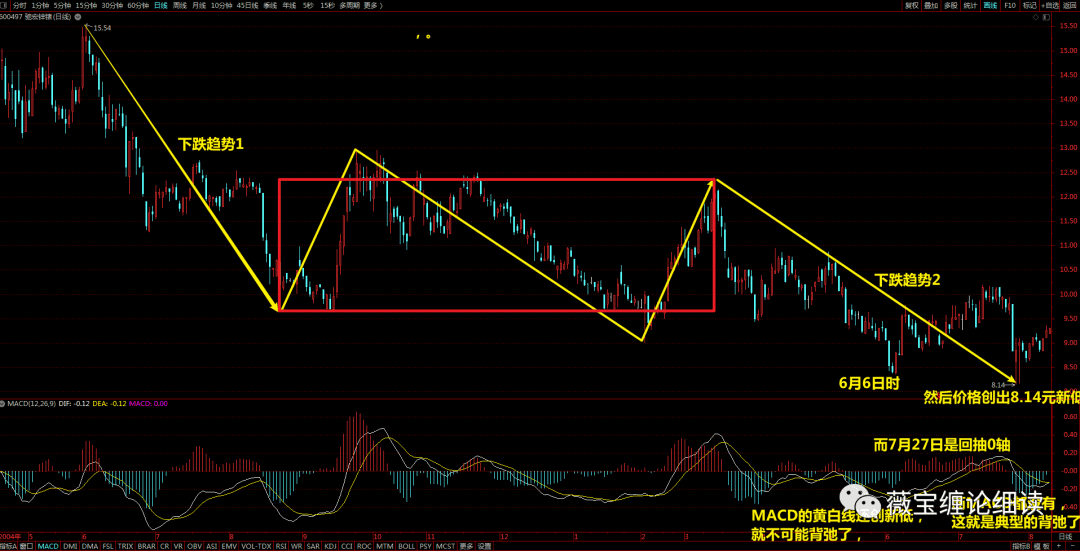Select the 季线 quarterly period
The height and width of the screenshot is (551, 1080).
click(x=270, y=6)
